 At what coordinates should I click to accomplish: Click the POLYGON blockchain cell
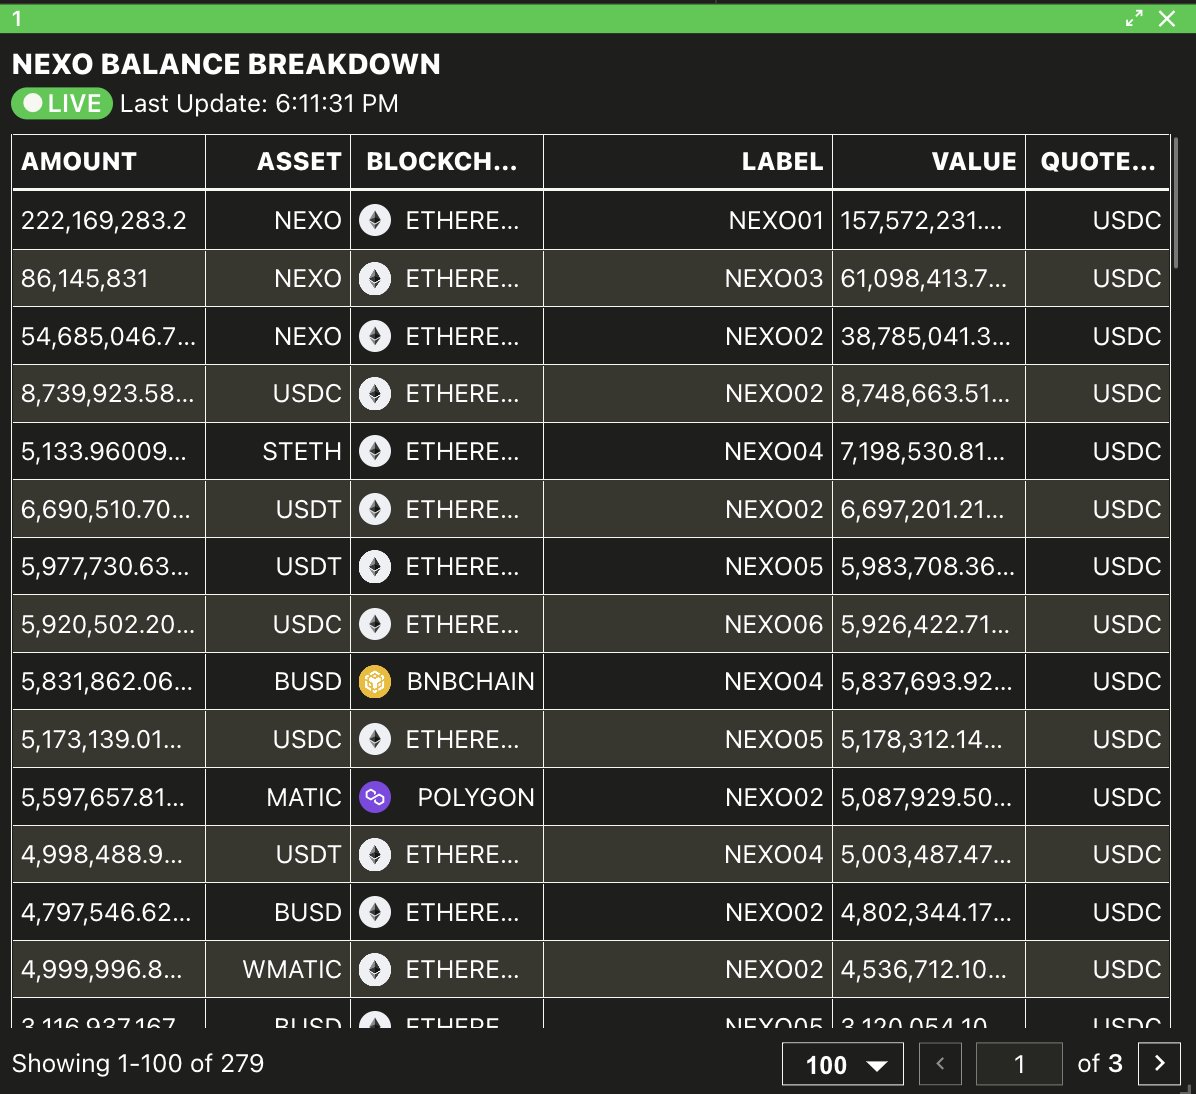pyautogui.click(x=447, y=797)
